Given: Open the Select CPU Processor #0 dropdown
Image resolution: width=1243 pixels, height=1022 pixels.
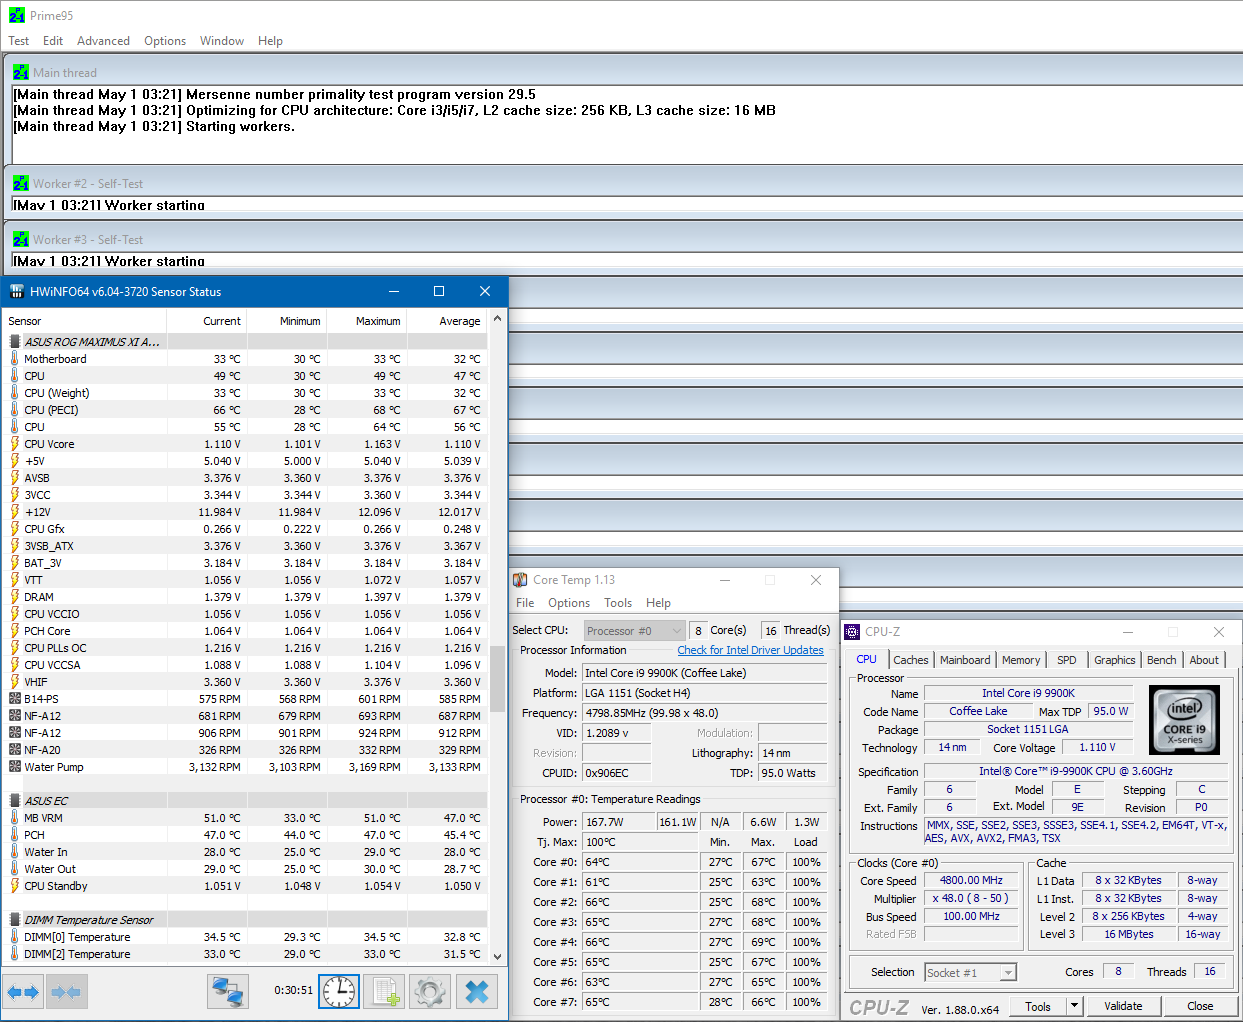Looking at the screenshot, I should [x=634, y=631].
